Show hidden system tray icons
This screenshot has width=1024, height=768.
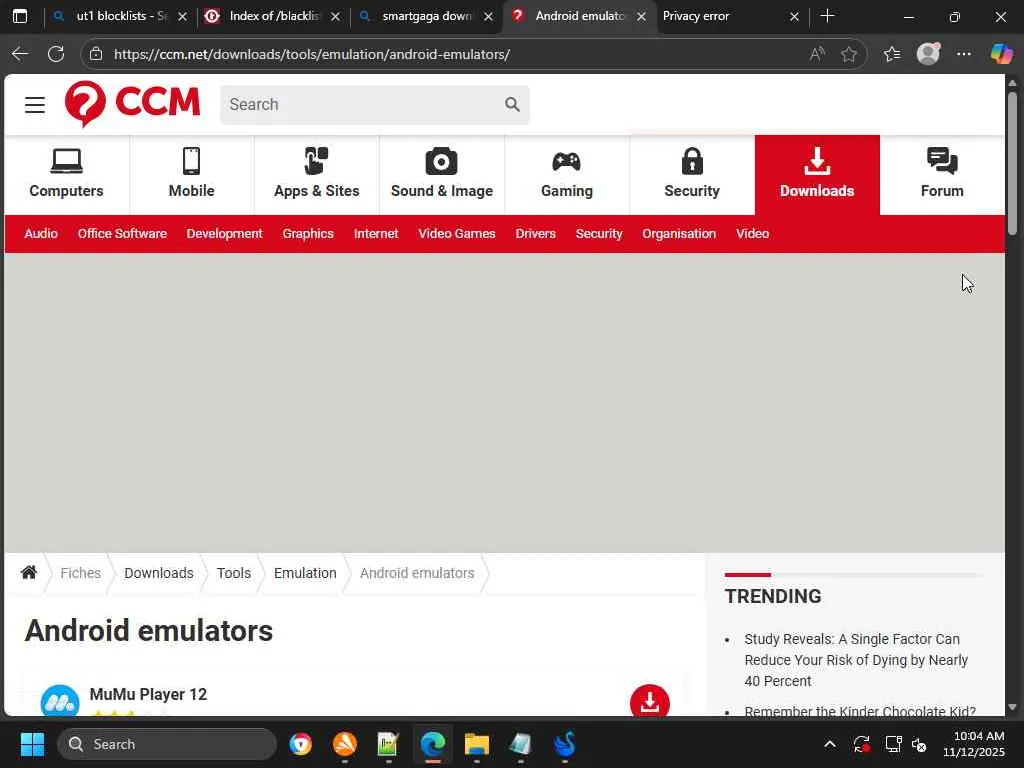click(x=829, y=744)
